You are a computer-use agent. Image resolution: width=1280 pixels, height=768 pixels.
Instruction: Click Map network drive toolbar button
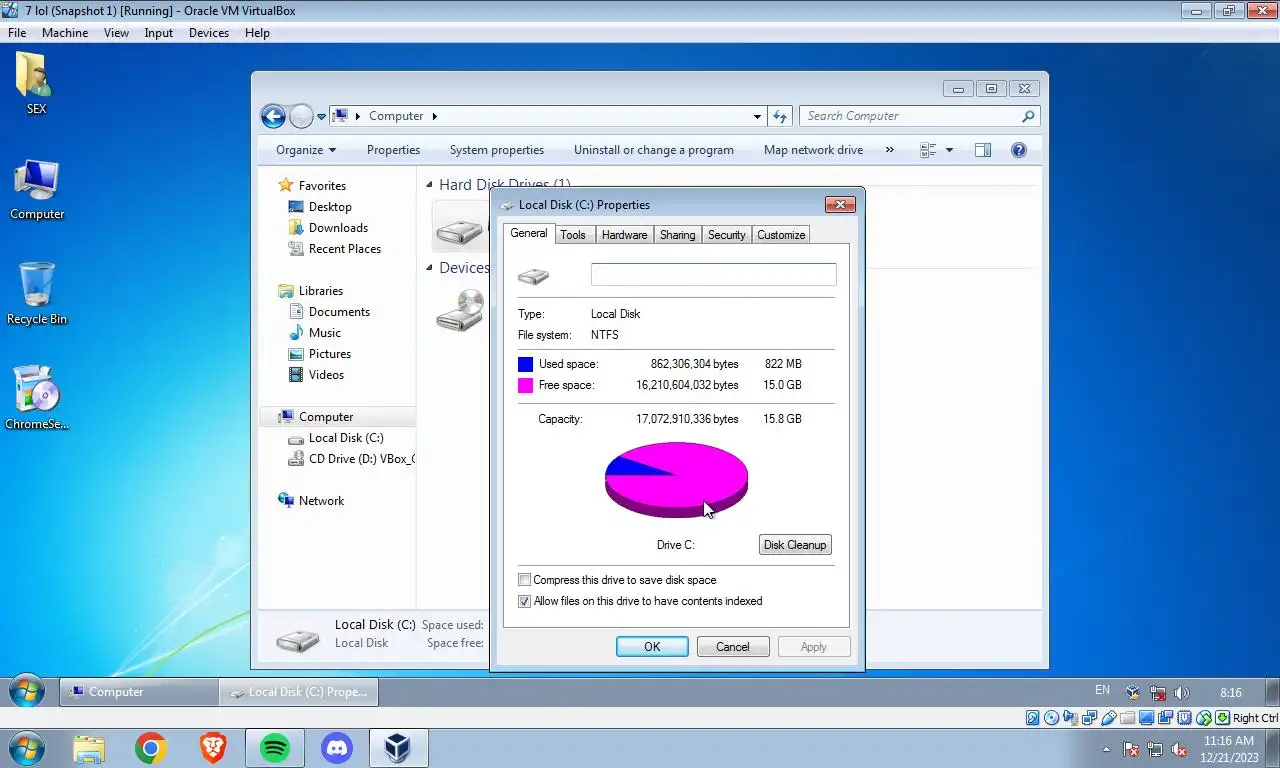[813, 150]
